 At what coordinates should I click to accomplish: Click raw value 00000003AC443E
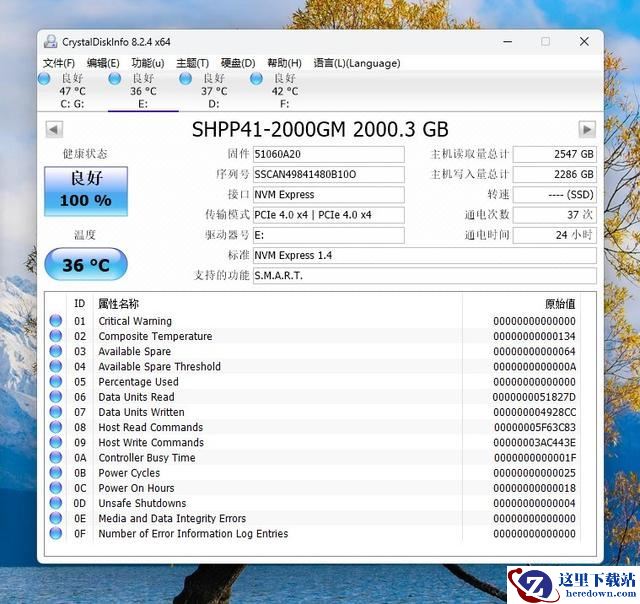coord(534,442)
